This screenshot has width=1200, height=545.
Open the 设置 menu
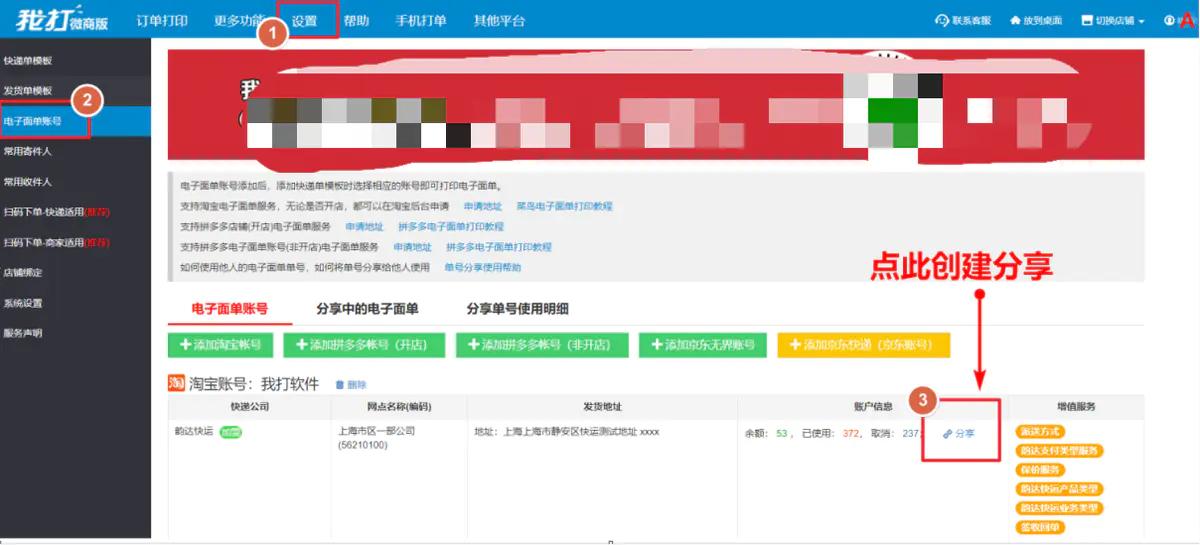304,21
